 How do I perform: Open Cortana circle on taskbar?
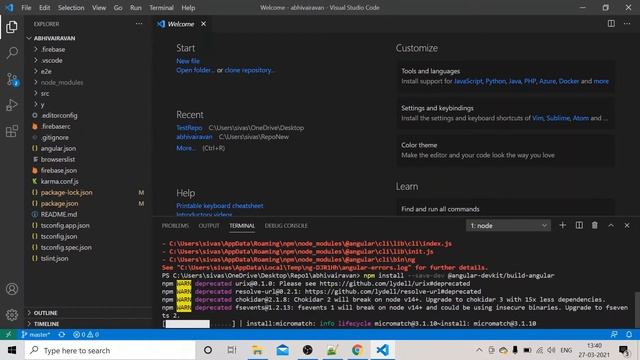pyautogui.click(x=208, y=350)
